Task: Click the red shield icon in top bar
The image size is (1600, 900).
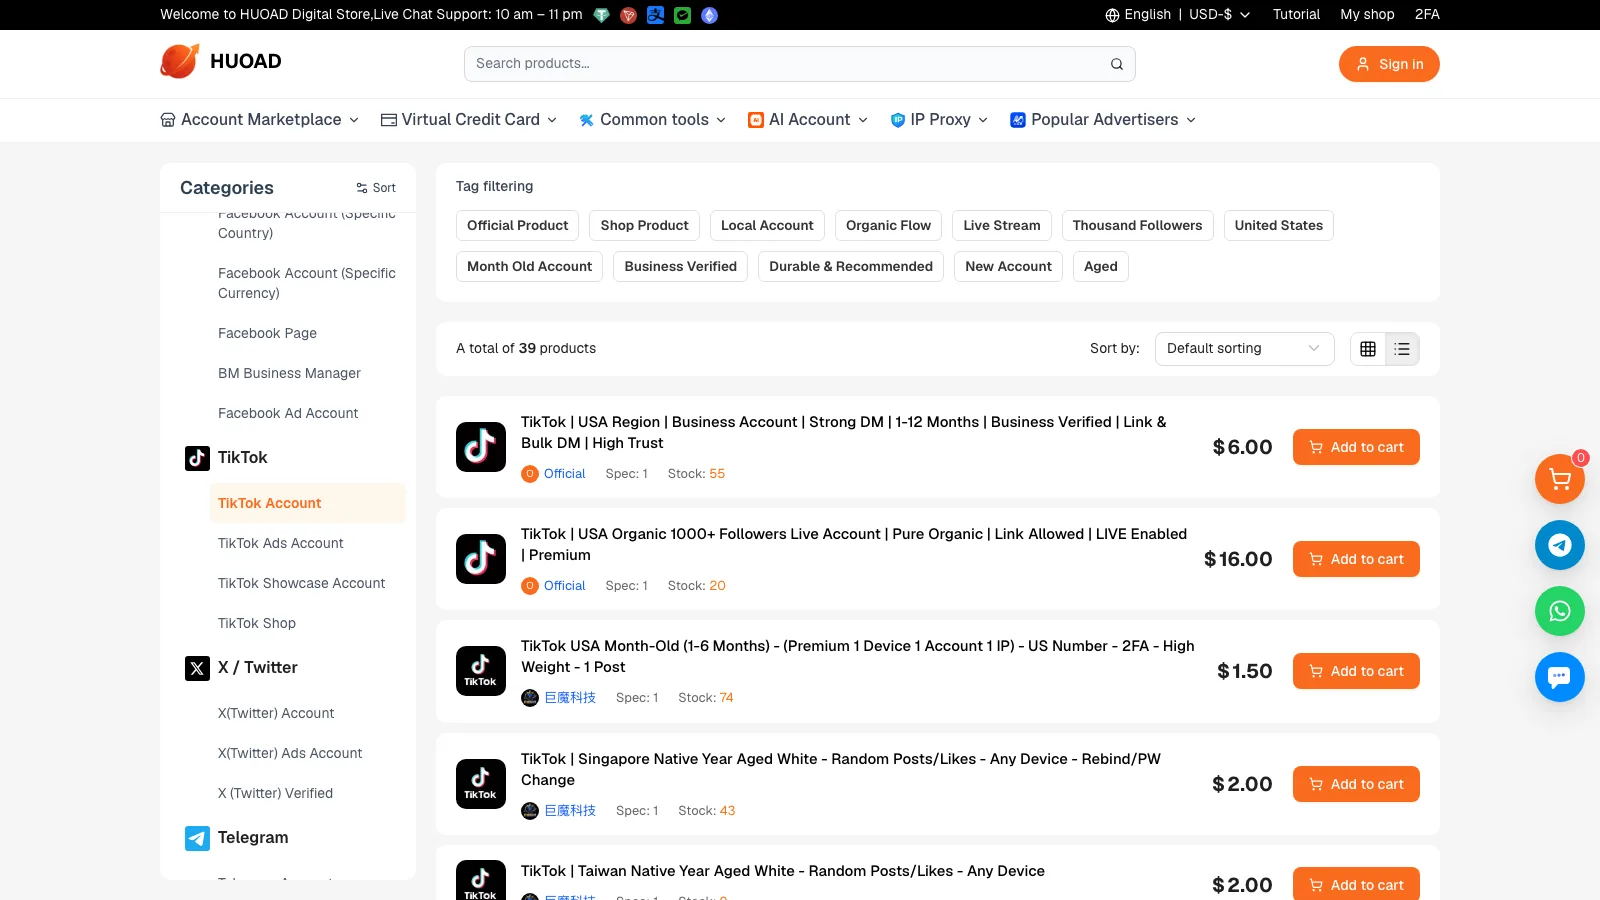Action: click(628, 15)
